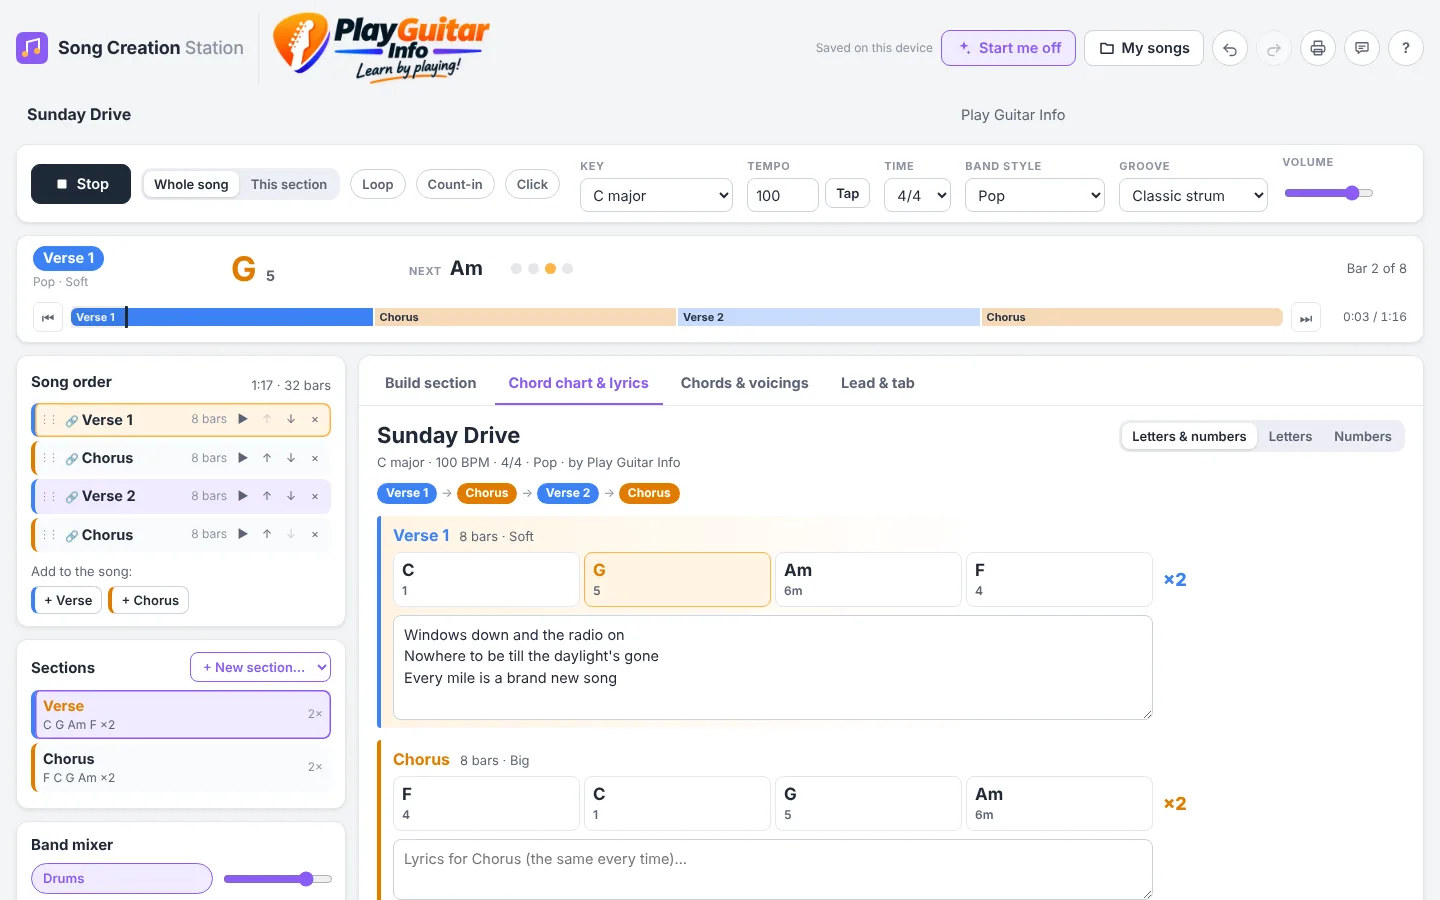Image resolution: width=1440 pixels, height=900 pixels.
Task: Adjust the Volume slider
Action: 1328,193
